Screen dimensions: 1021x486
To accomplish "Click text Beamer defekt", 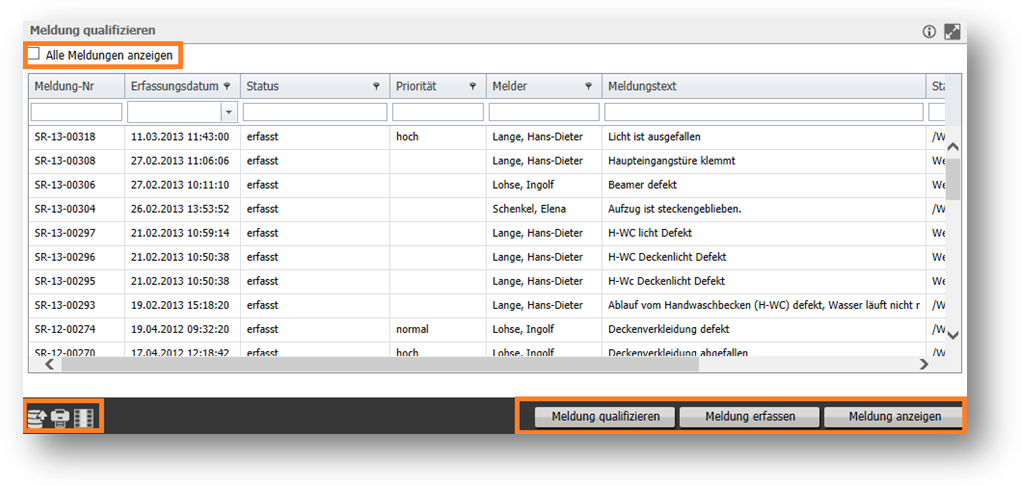I will point(642,185).
